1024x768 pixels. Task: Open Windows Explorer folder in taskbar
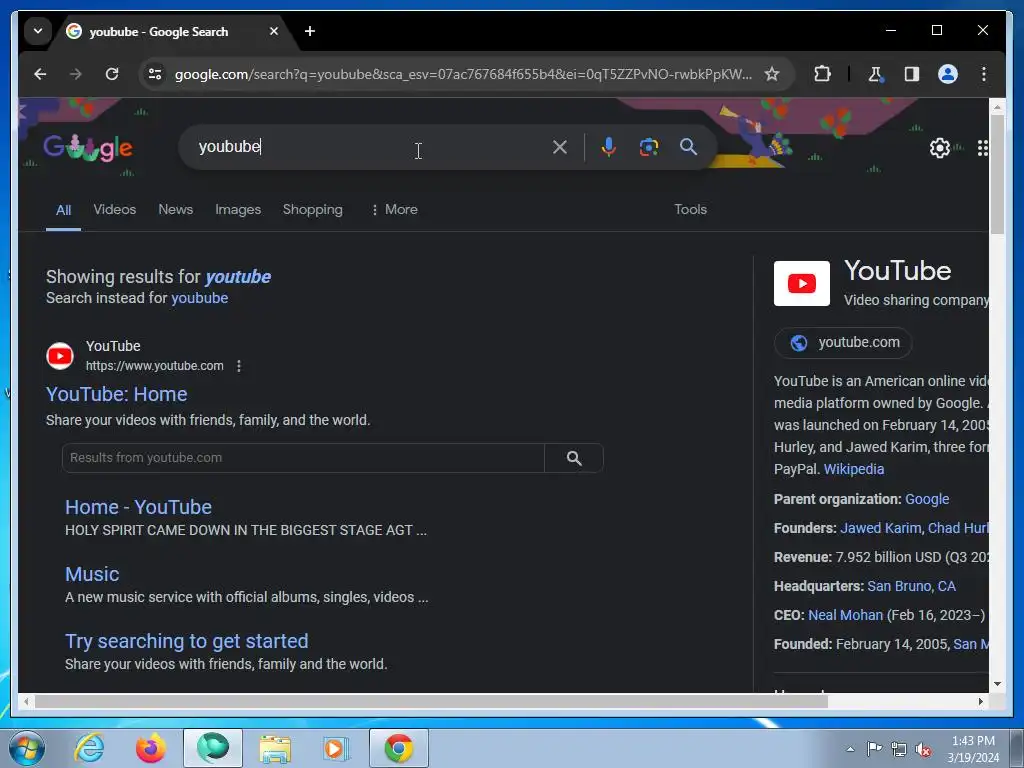[x=275, y=748]
